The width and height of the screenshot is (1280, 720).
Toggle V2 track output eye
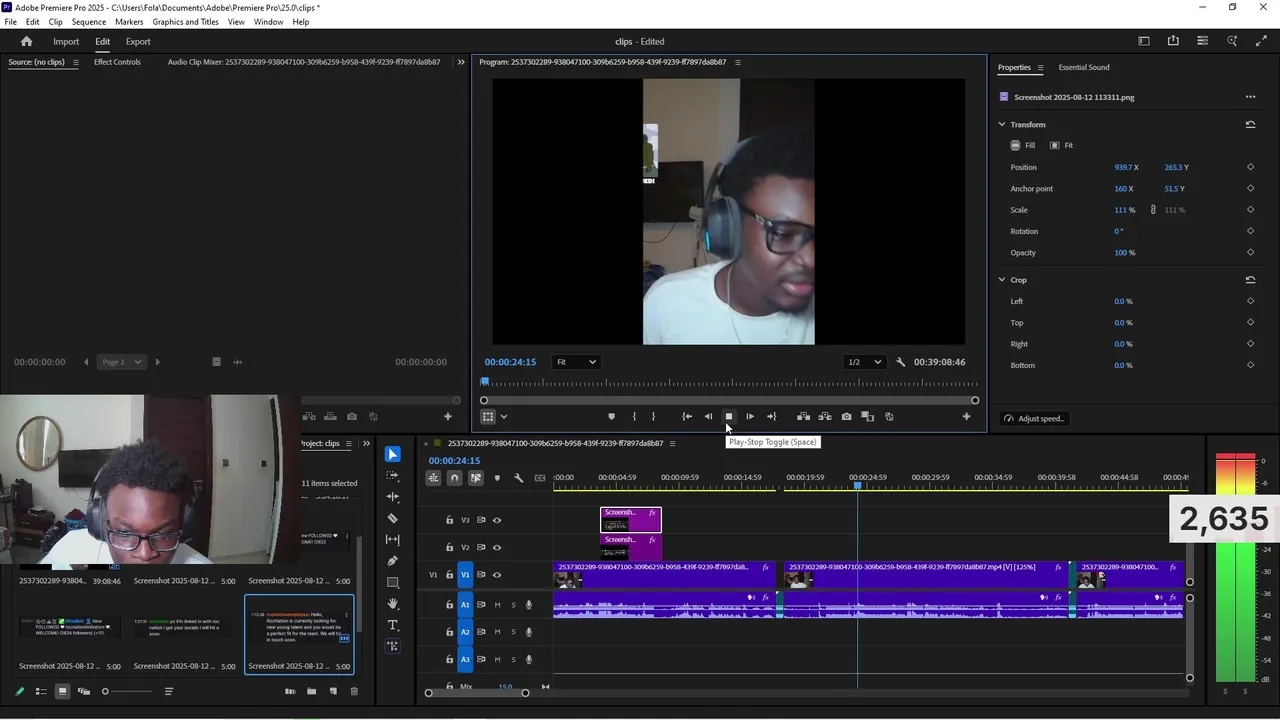click(x=497, y=547)
